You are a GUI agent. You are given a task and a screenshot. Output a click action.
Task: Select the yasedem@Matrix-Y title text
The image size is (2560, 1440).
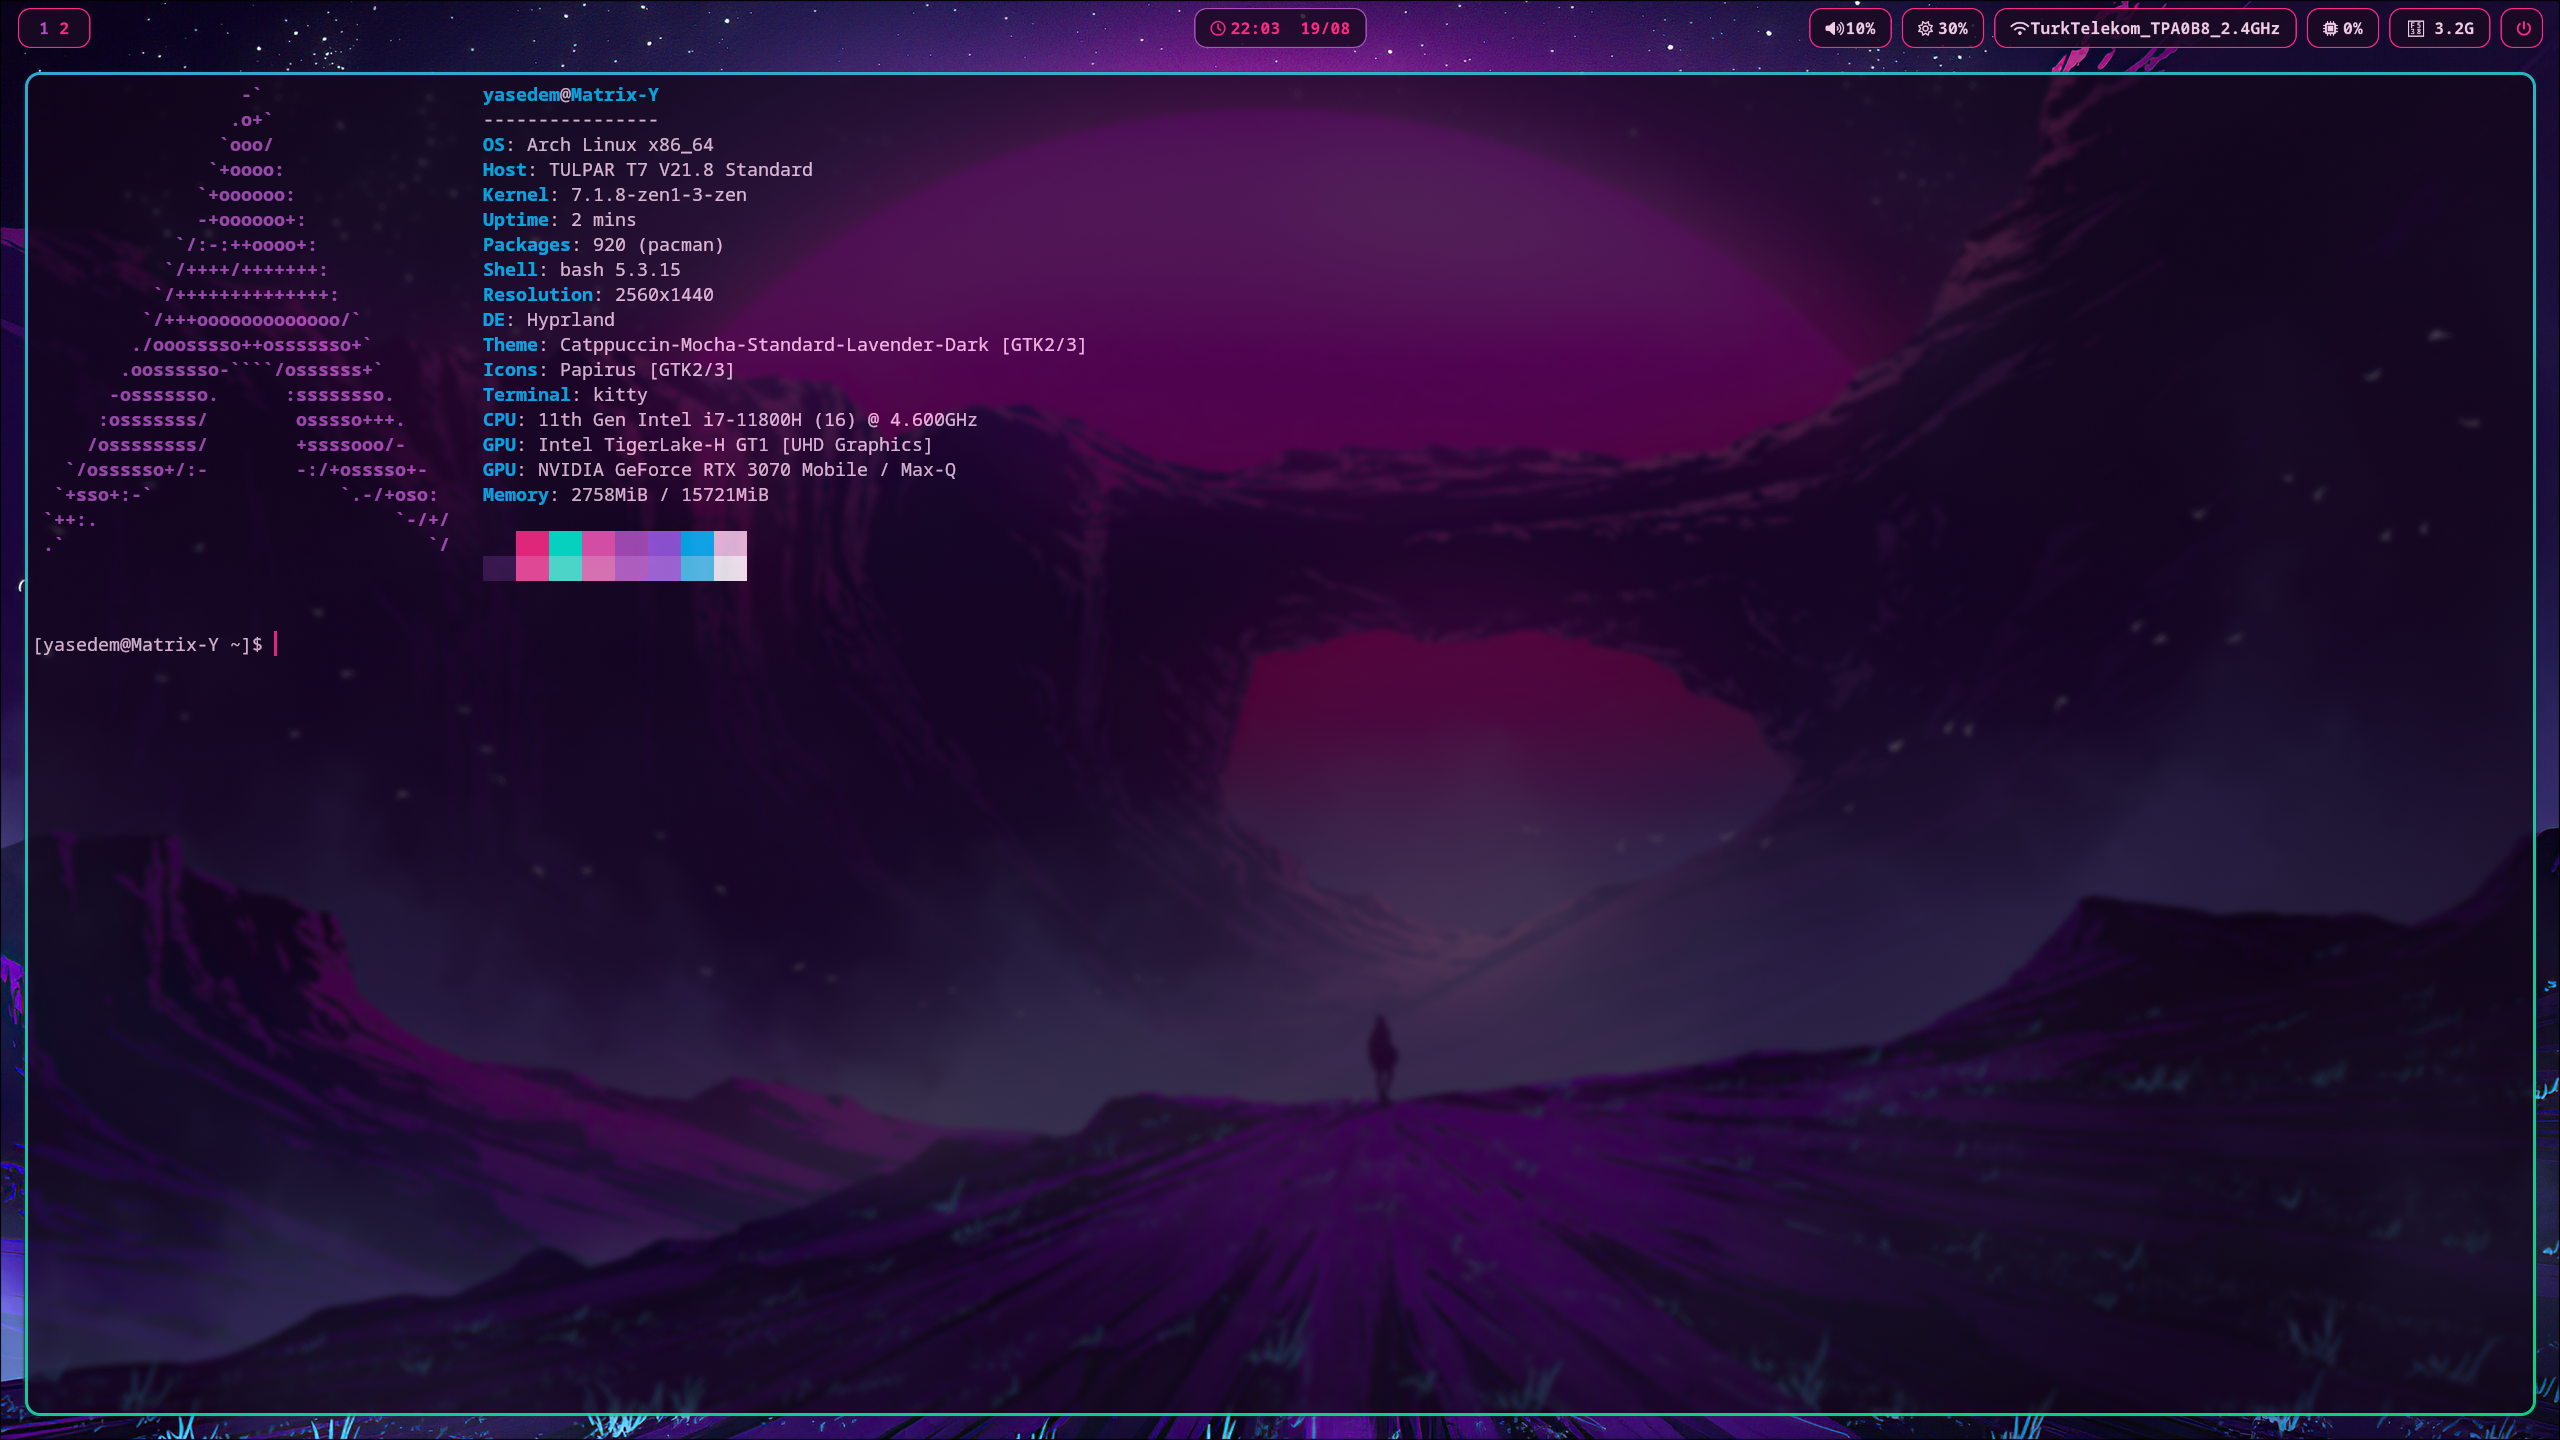coord(570,95)
